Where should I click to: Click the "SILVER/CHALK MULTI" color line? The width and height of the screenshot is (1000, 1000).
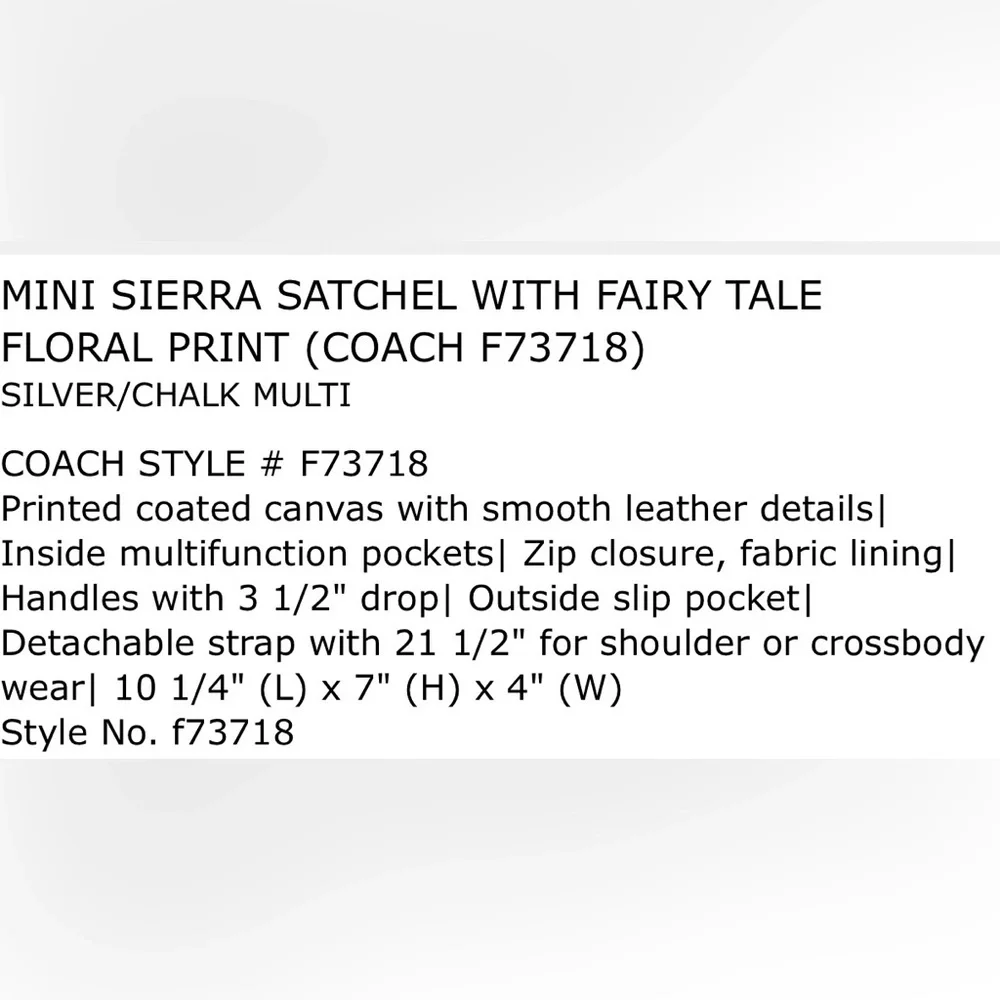[x=176, y=397]
